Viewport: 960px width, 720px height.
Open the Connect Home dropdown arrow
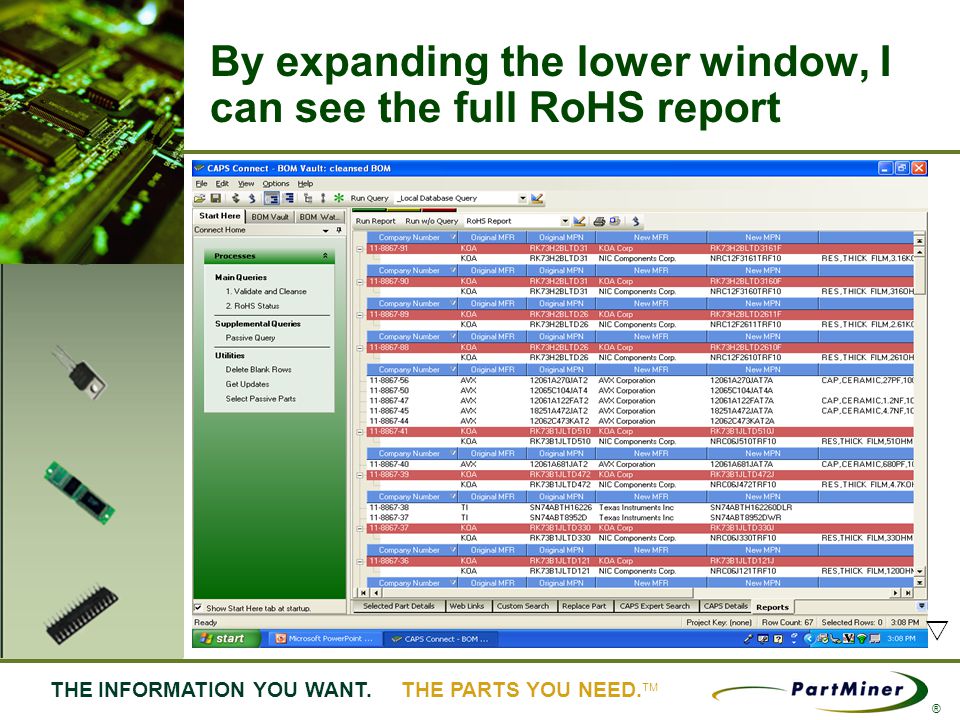click(326, 231)
